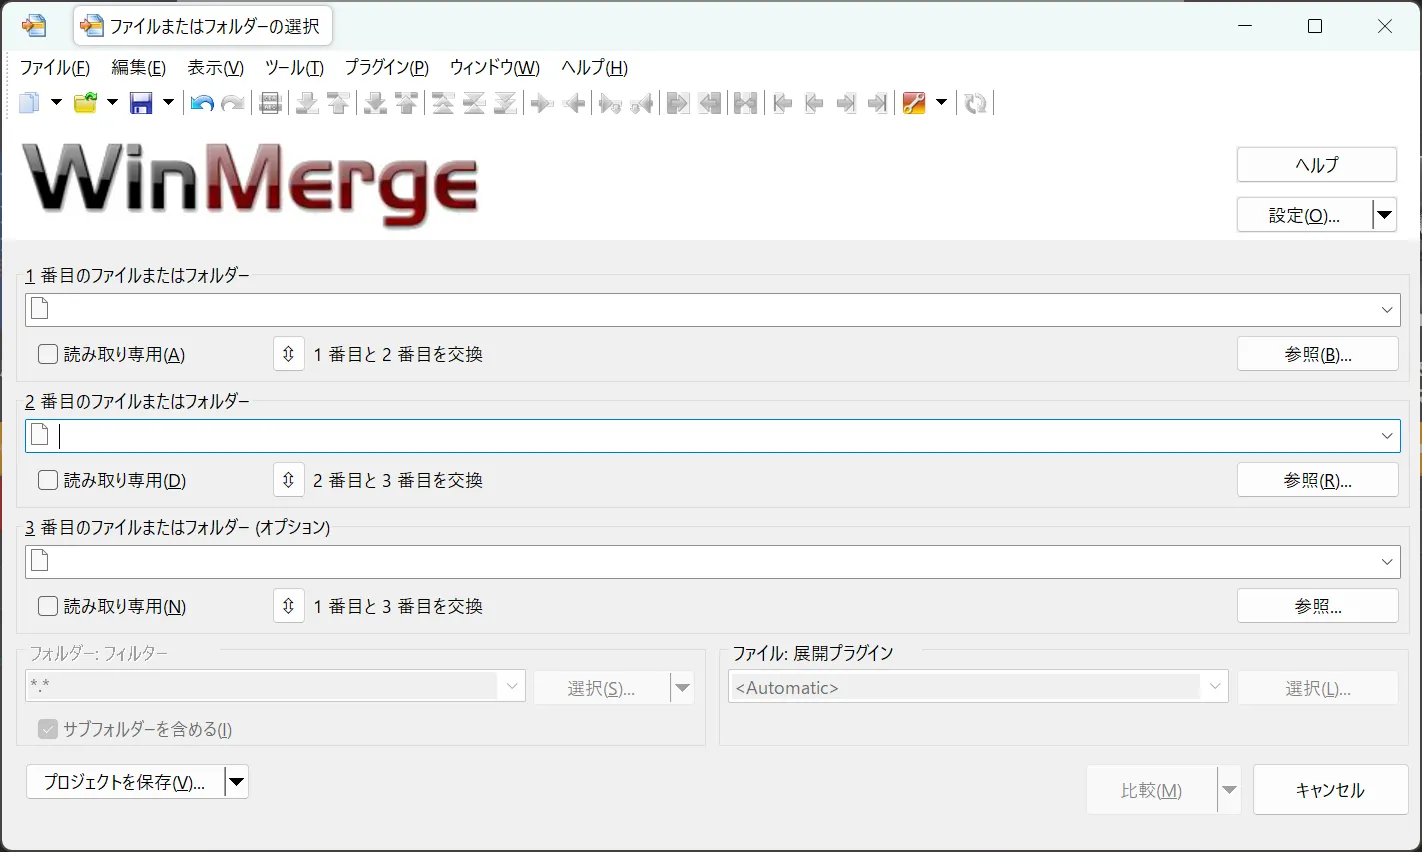1422x852 pixels.
Task: Open the ツール(T) menu
Action: point(294,68)
